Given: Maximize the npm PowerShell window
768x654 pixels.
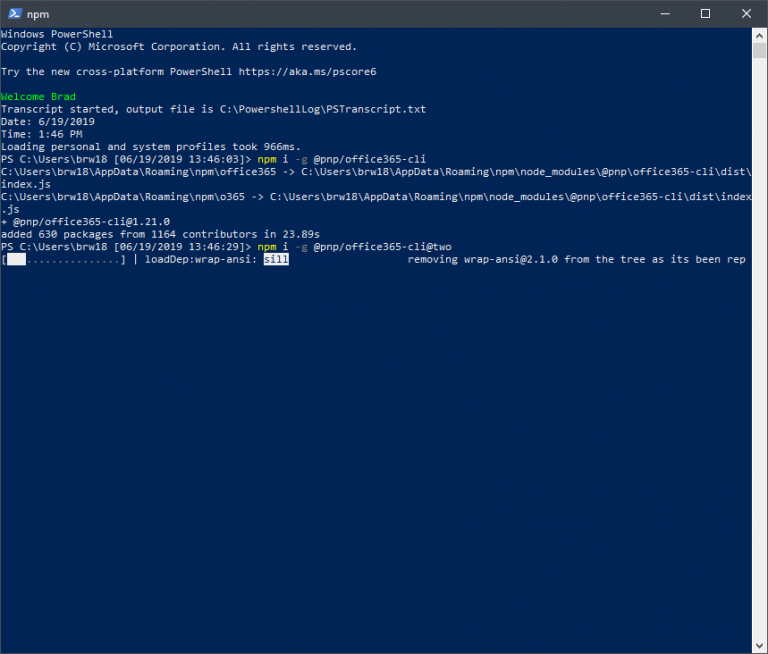Looking at the screenshot, I should [705, 14].
